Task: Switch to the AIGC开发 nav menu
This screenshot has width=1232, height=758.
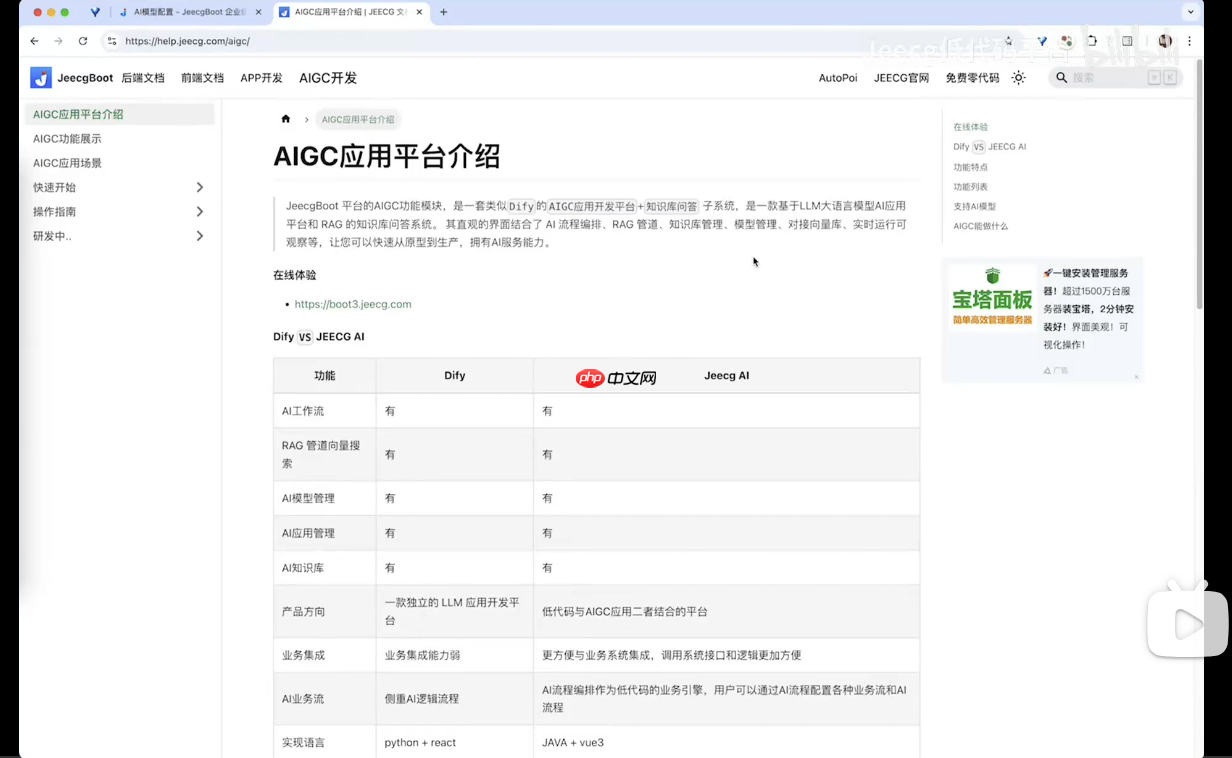Action: coord(328,77)
